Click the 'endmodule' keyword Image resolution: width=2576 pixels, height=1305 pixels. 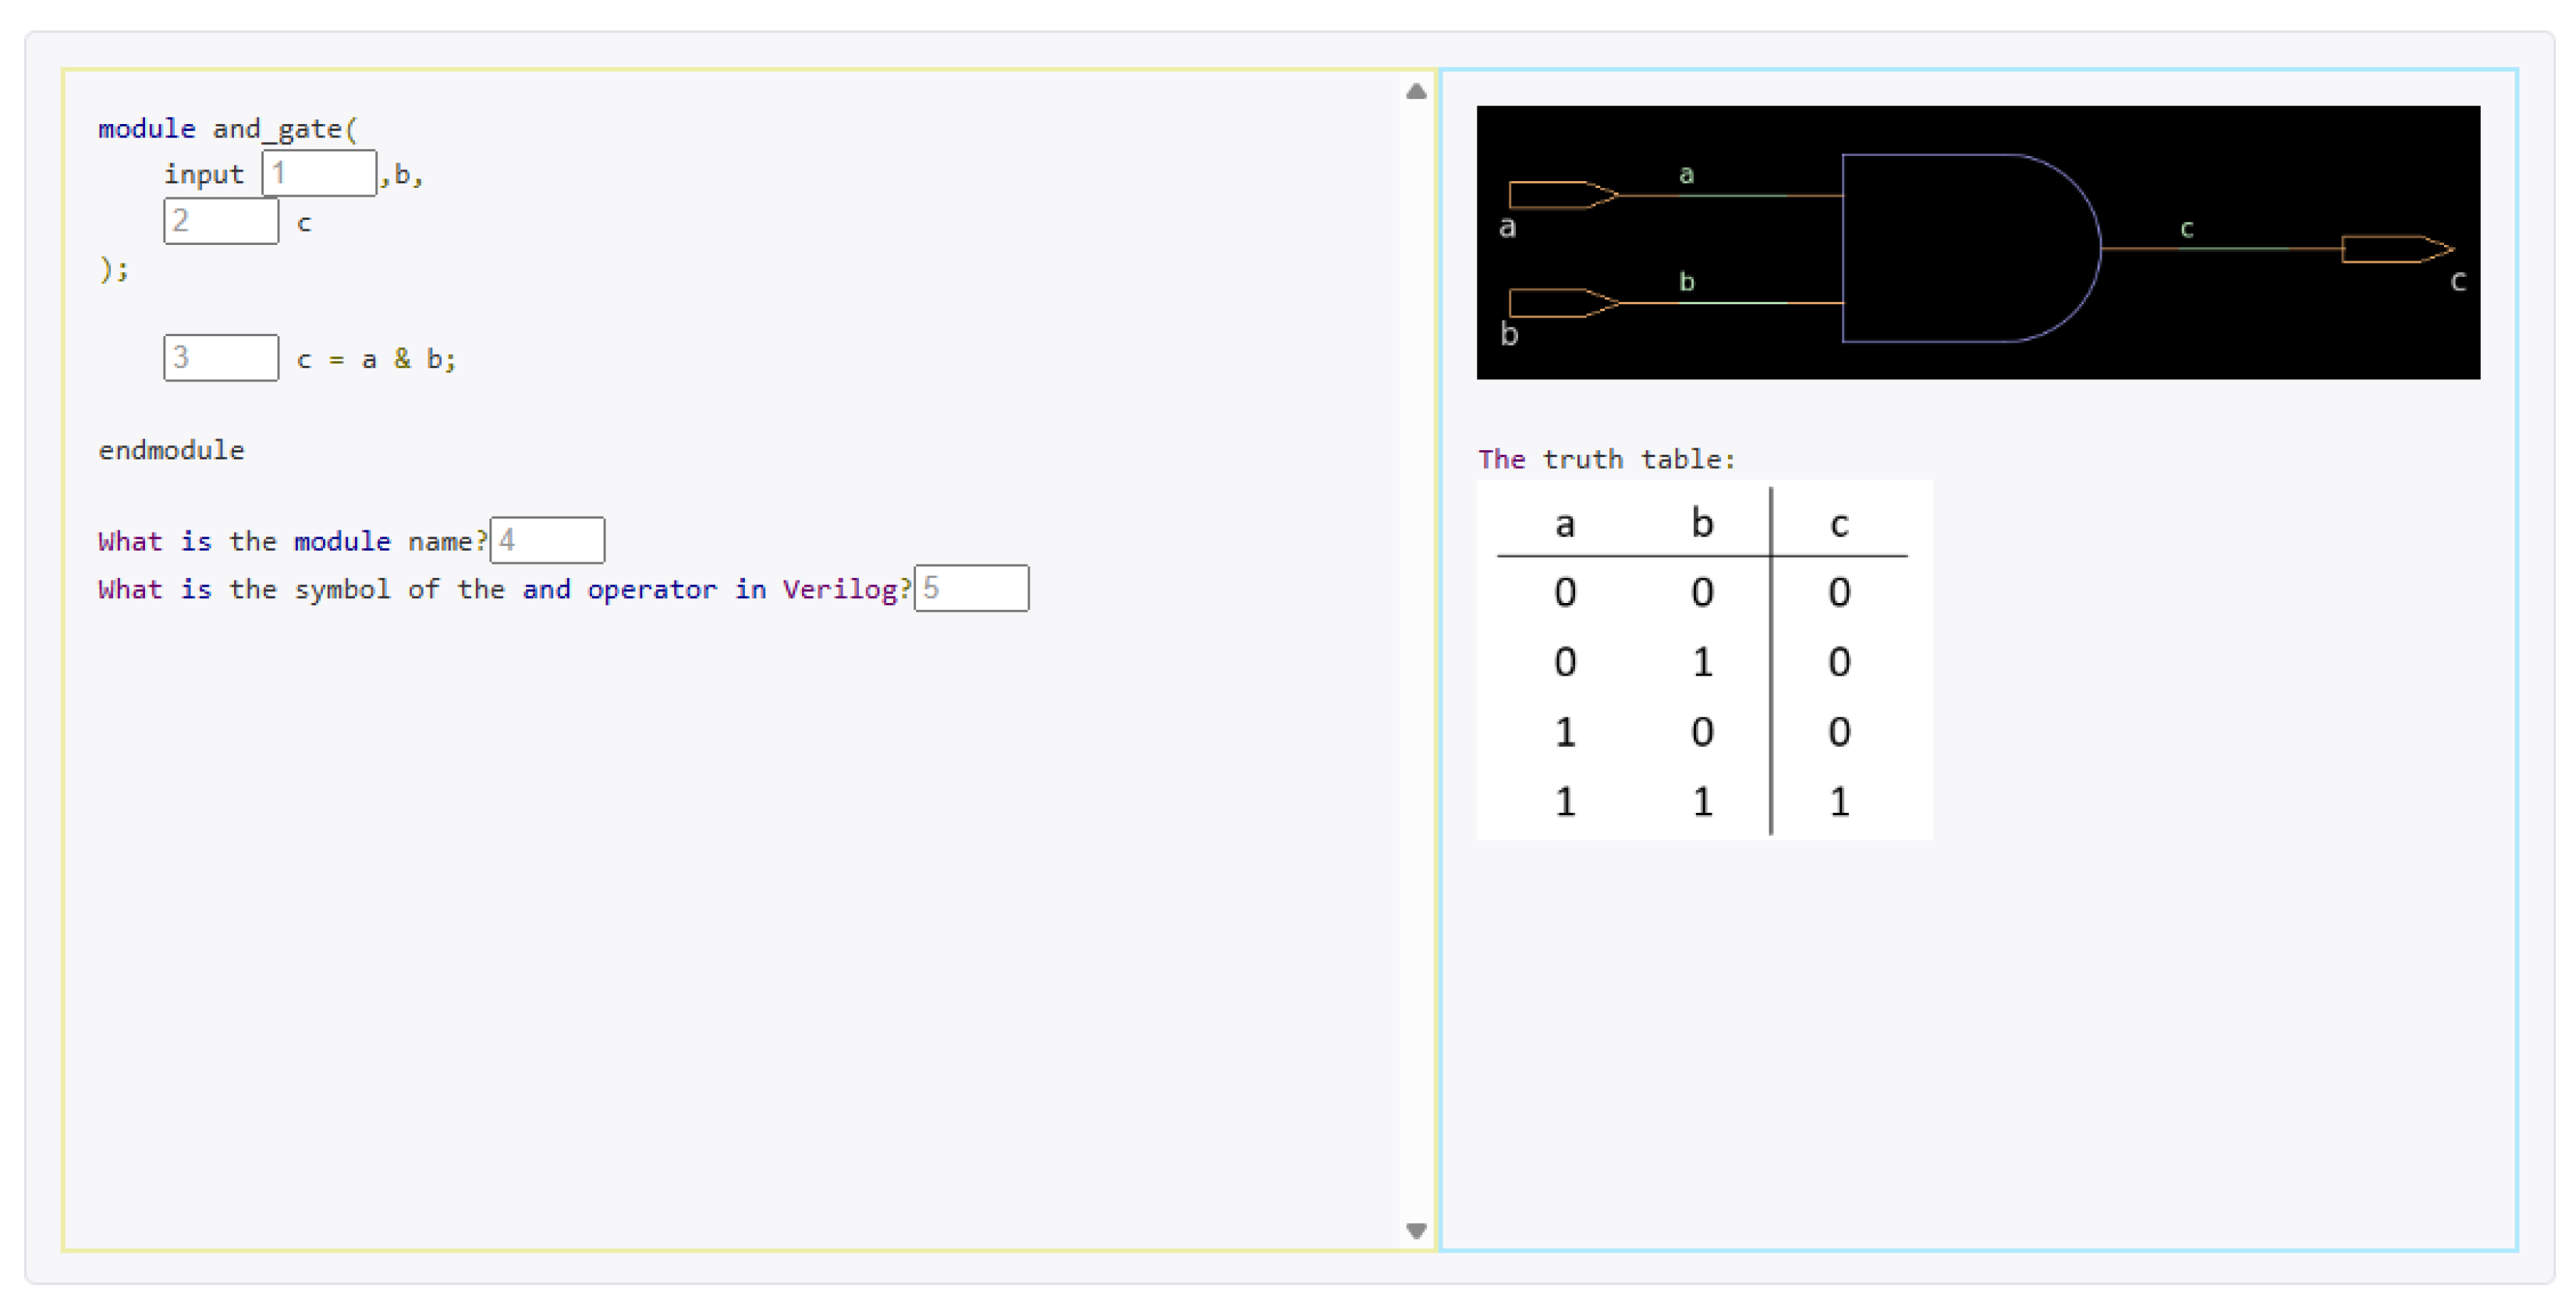pyautogui.click(x=171, y=451)
